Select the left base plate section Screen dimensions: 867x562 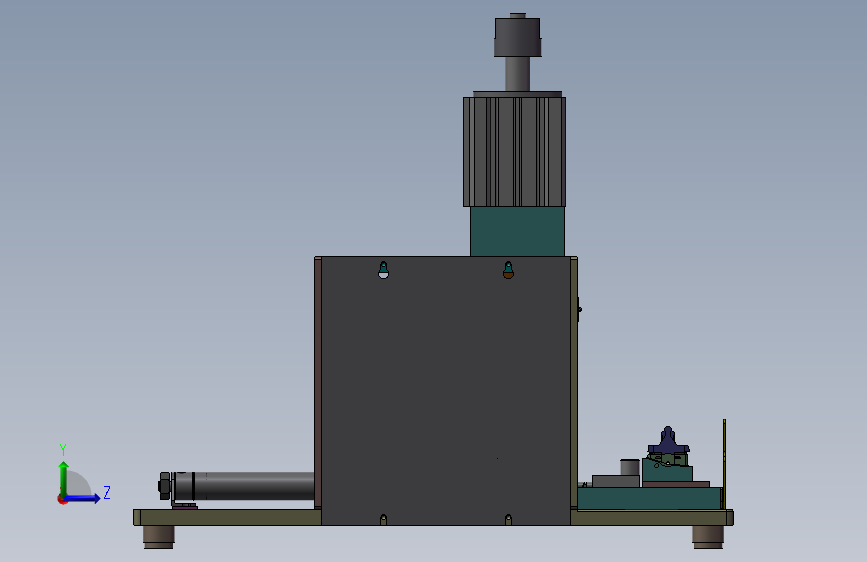[x=227, y=517]
